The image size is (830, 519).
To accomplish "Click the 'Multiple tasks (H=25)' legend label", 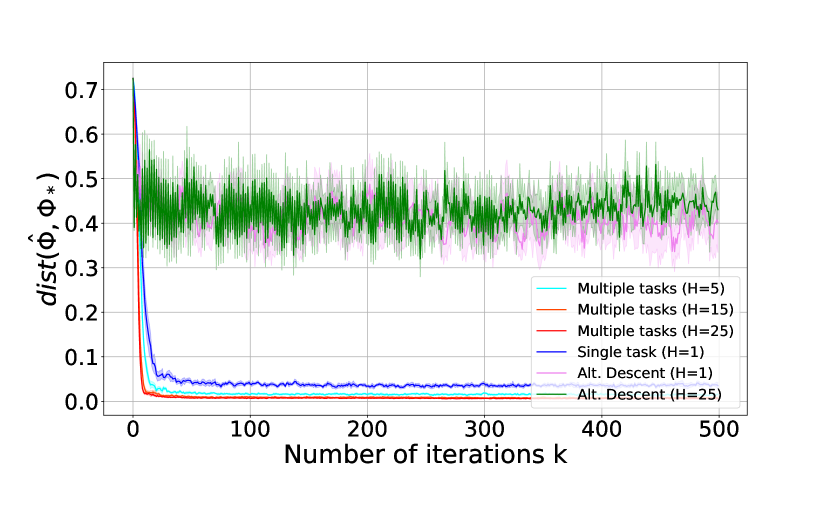I will [x=655, y=331].
